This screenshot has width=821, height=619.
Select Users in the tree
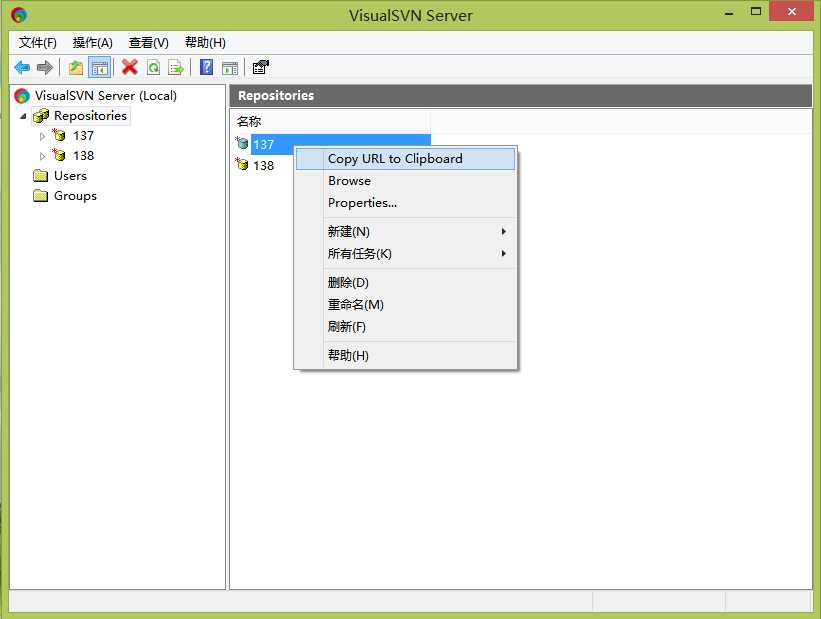[x=70, y=175]
